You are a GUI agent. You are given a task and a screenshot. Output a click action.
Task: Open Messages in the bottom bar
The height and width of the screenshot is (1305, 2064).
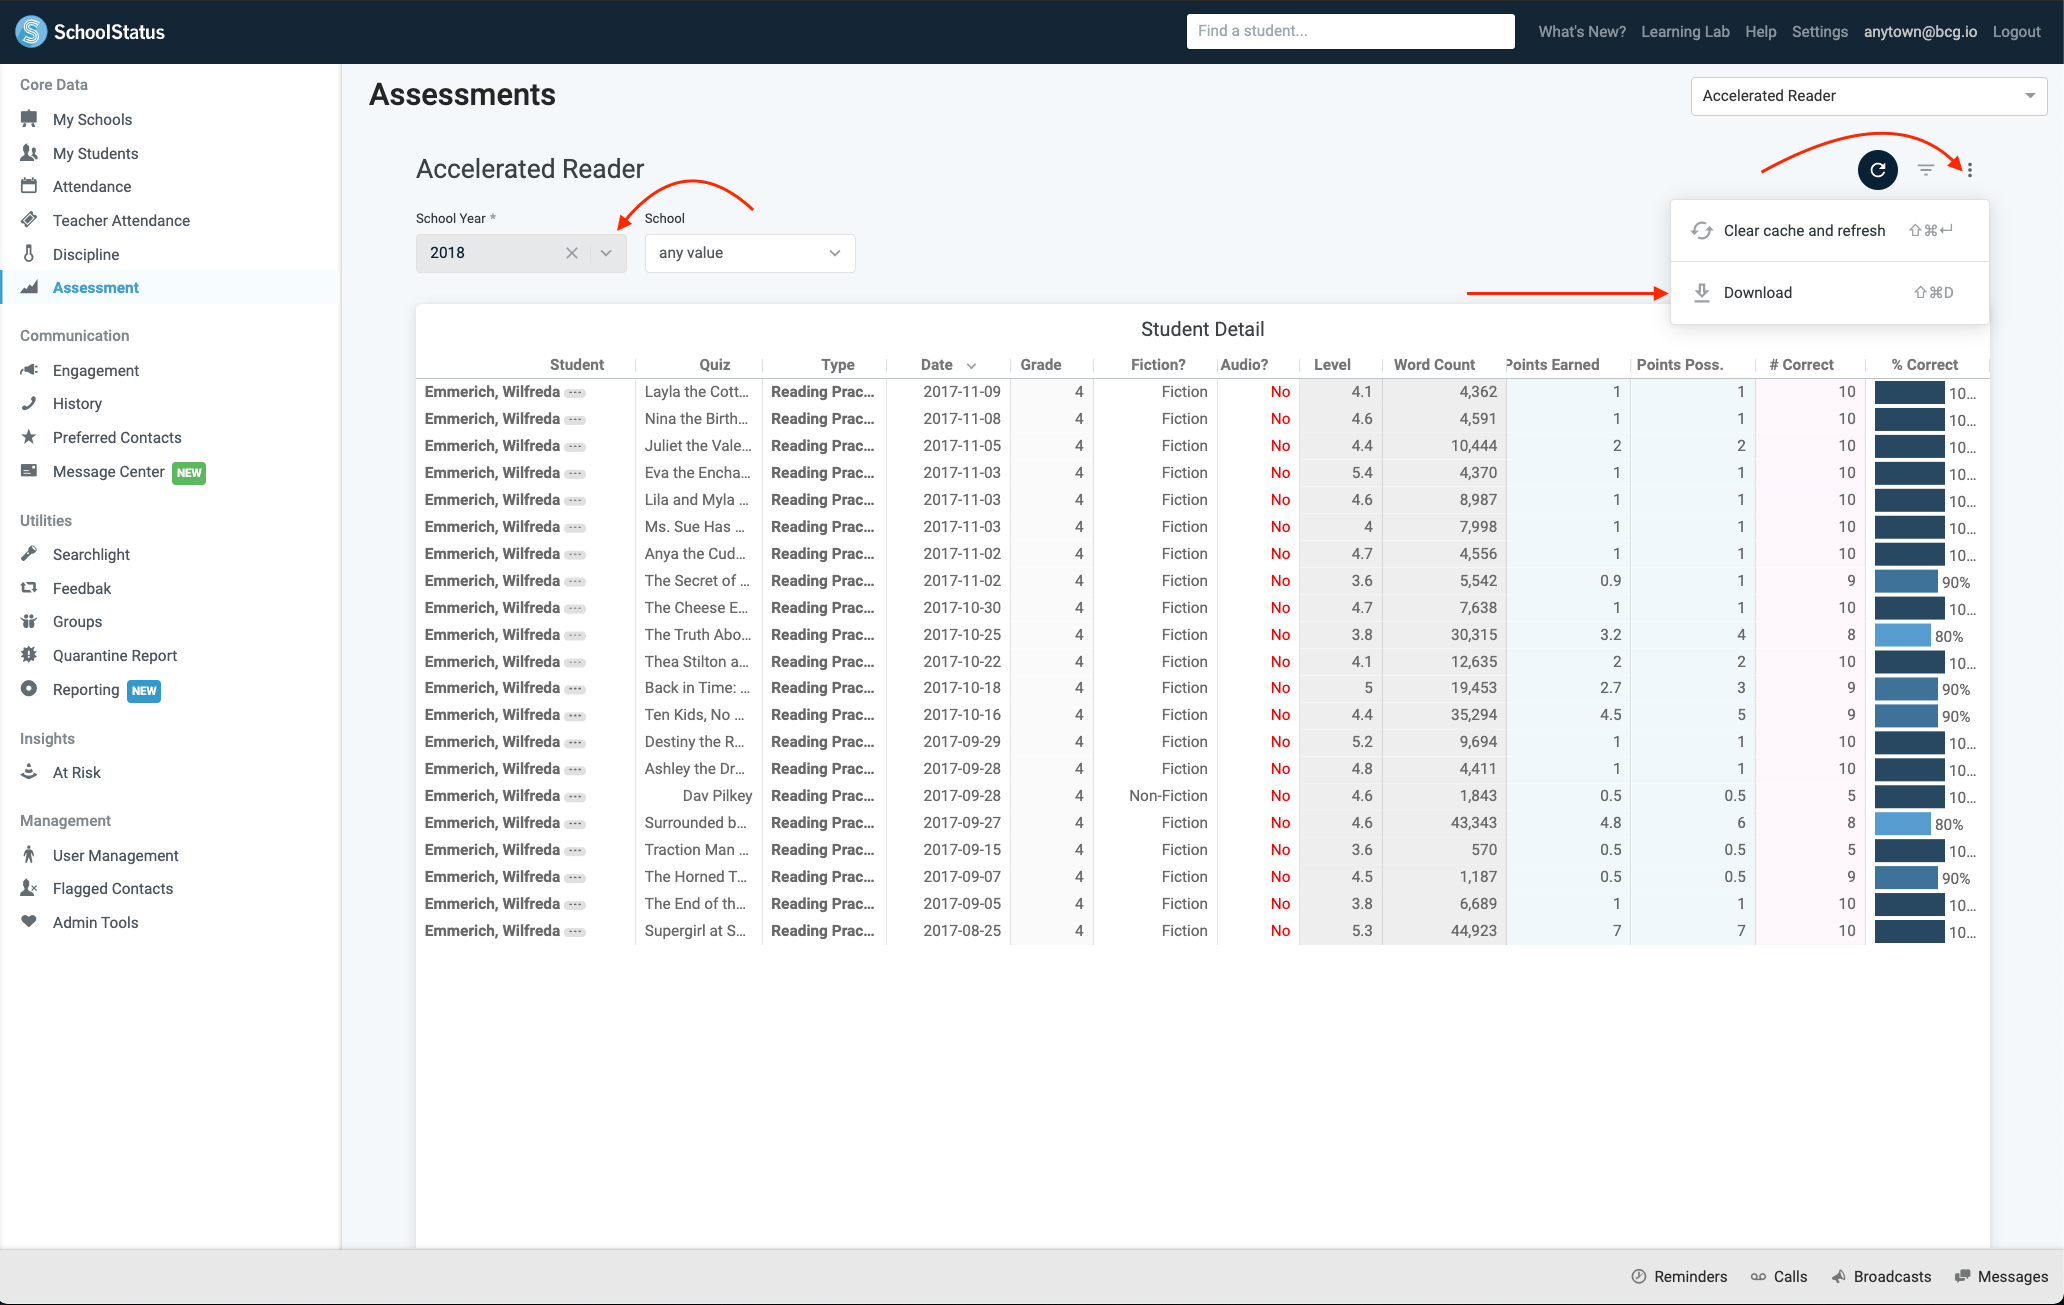pos(2002,1276)
